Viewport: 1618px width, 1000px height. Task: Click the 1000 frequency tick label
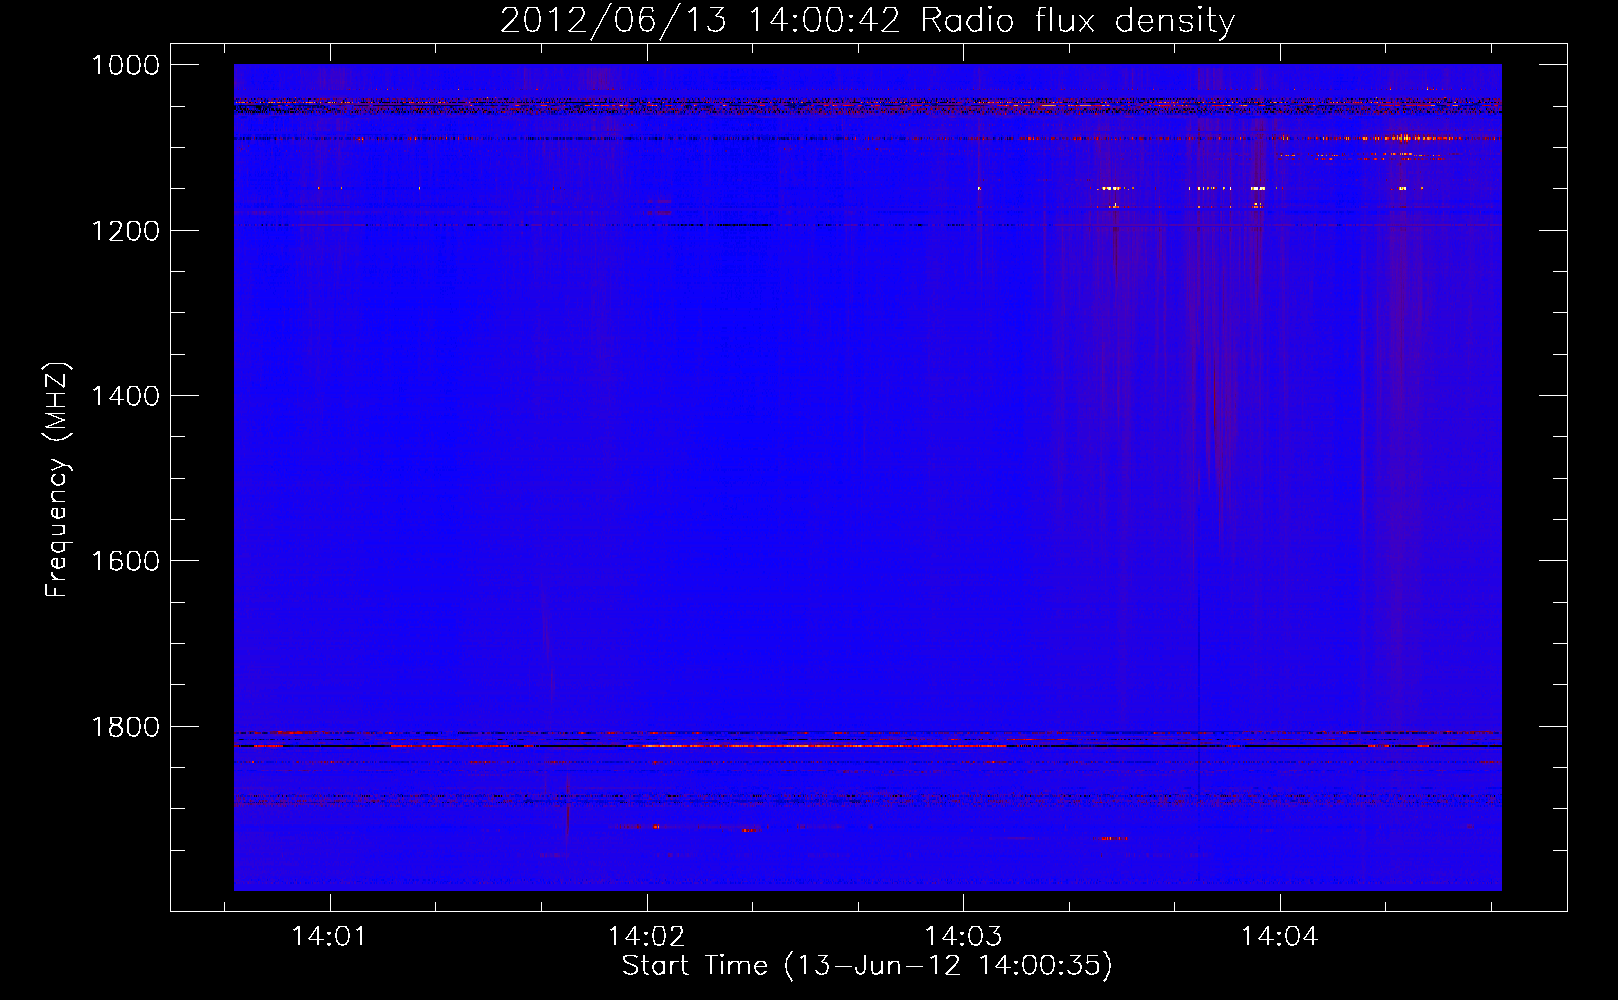[125, 65]
